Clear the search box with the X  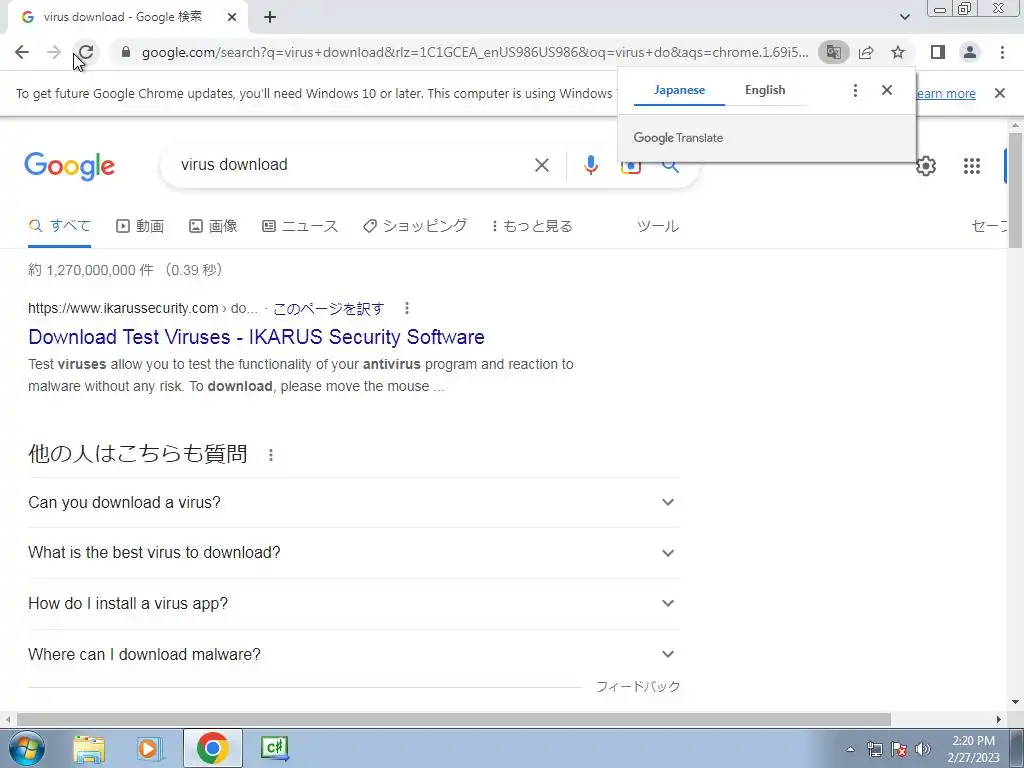pos(542,165)
